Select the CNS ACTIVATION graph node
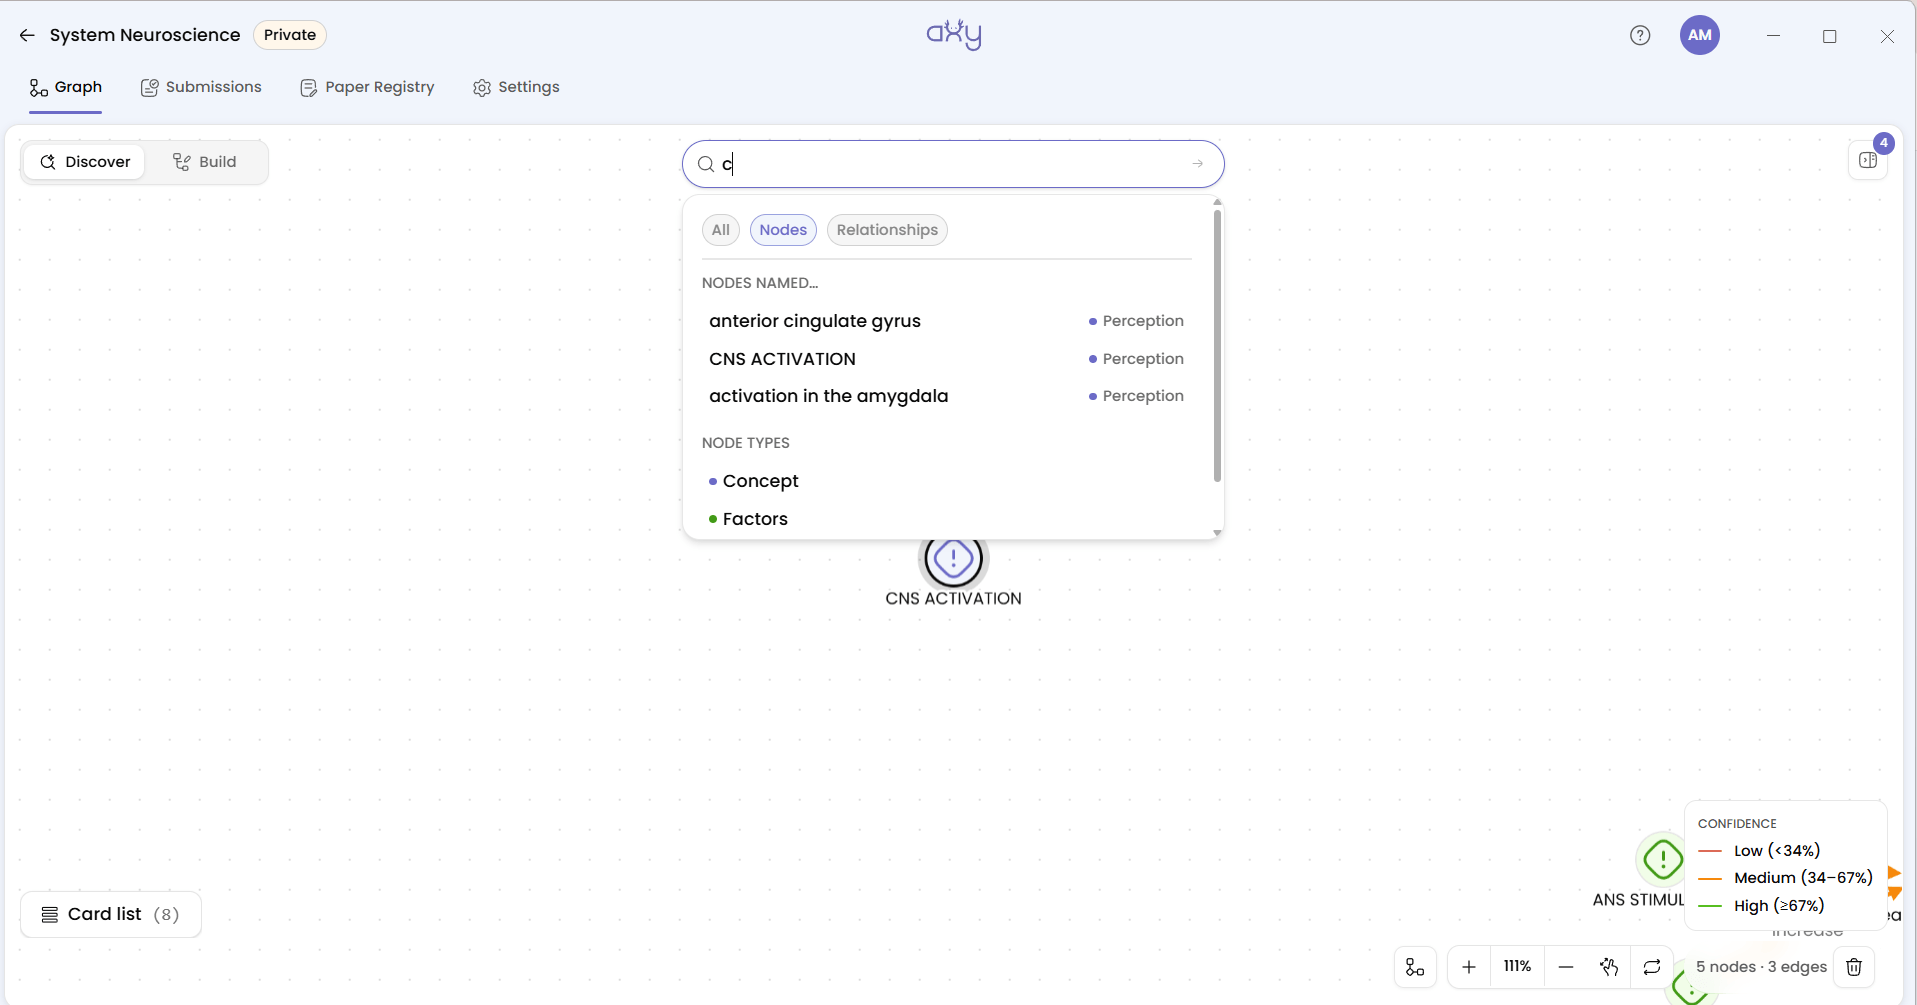The height and width of the screenshot is (1005, 1917). (954, 560)
